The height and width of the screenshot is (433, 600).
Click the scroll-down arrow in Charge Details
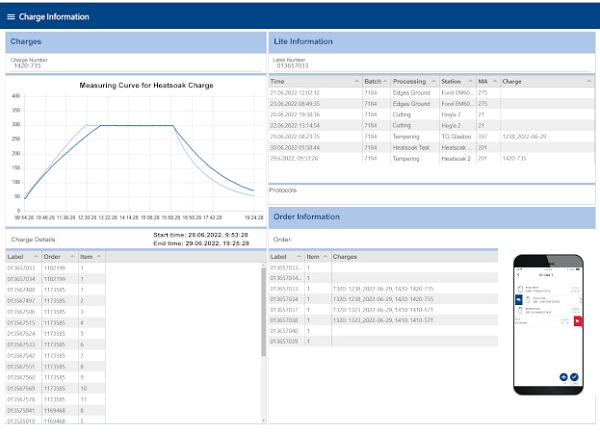click(x=263, y=420)
